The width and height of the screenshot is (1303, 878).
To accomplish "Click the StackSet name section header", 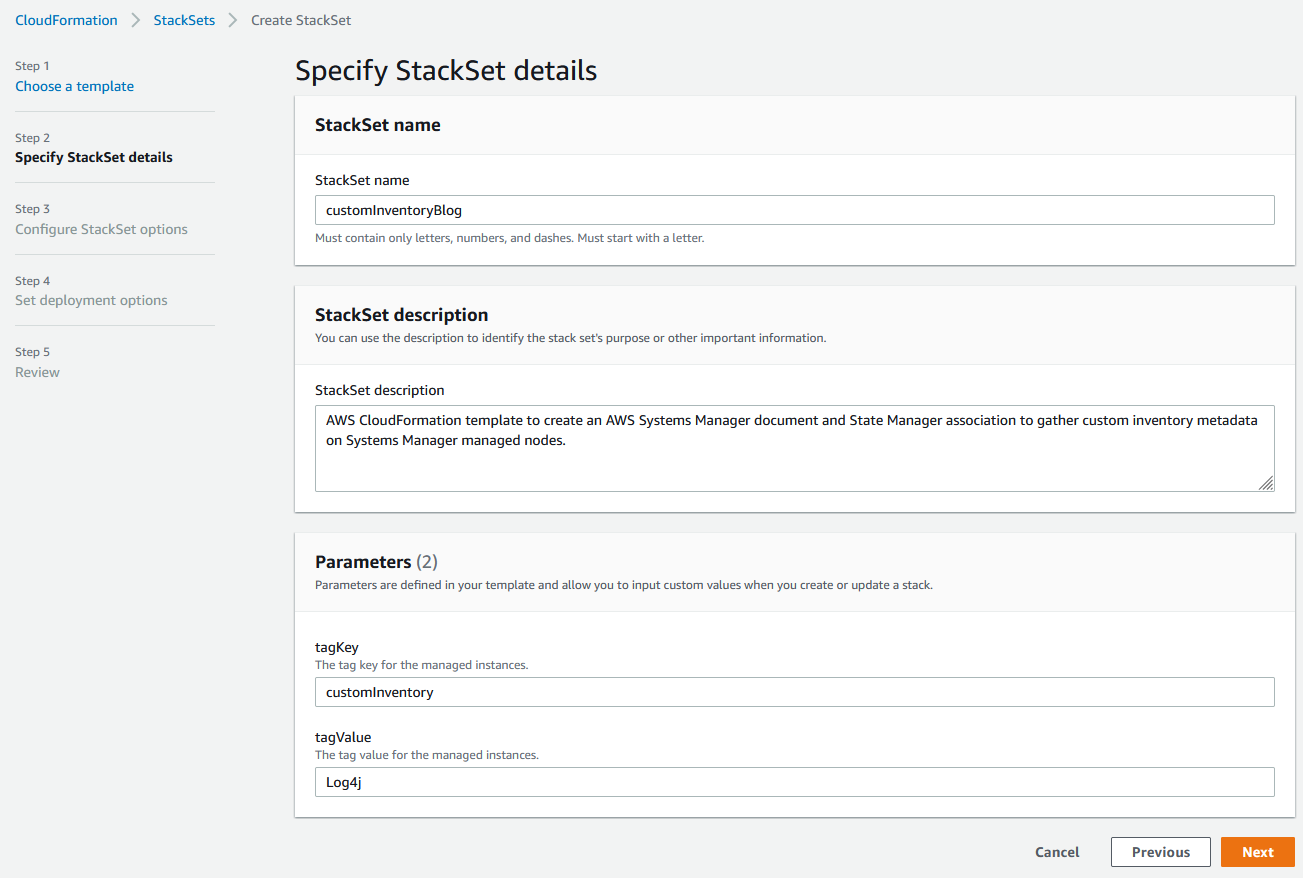I will [x=377, y=124].
